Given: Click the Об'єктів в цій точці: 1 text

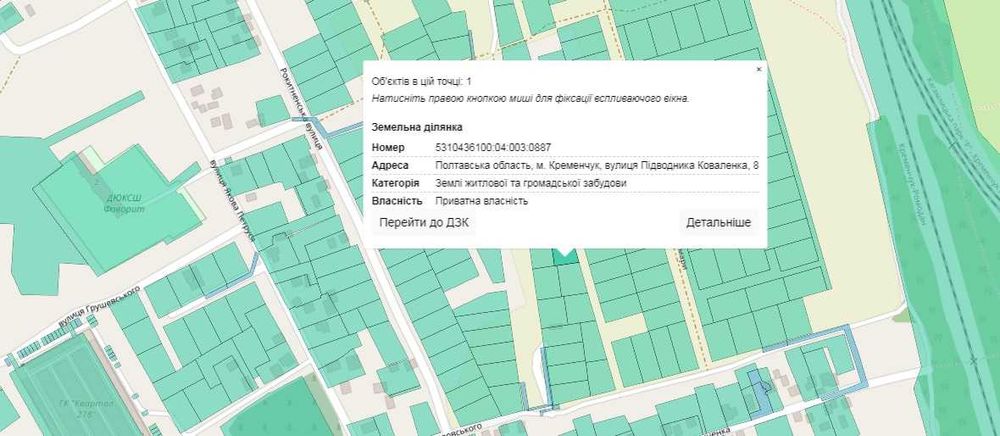Looking at the screenshot, I should (422, 82).
